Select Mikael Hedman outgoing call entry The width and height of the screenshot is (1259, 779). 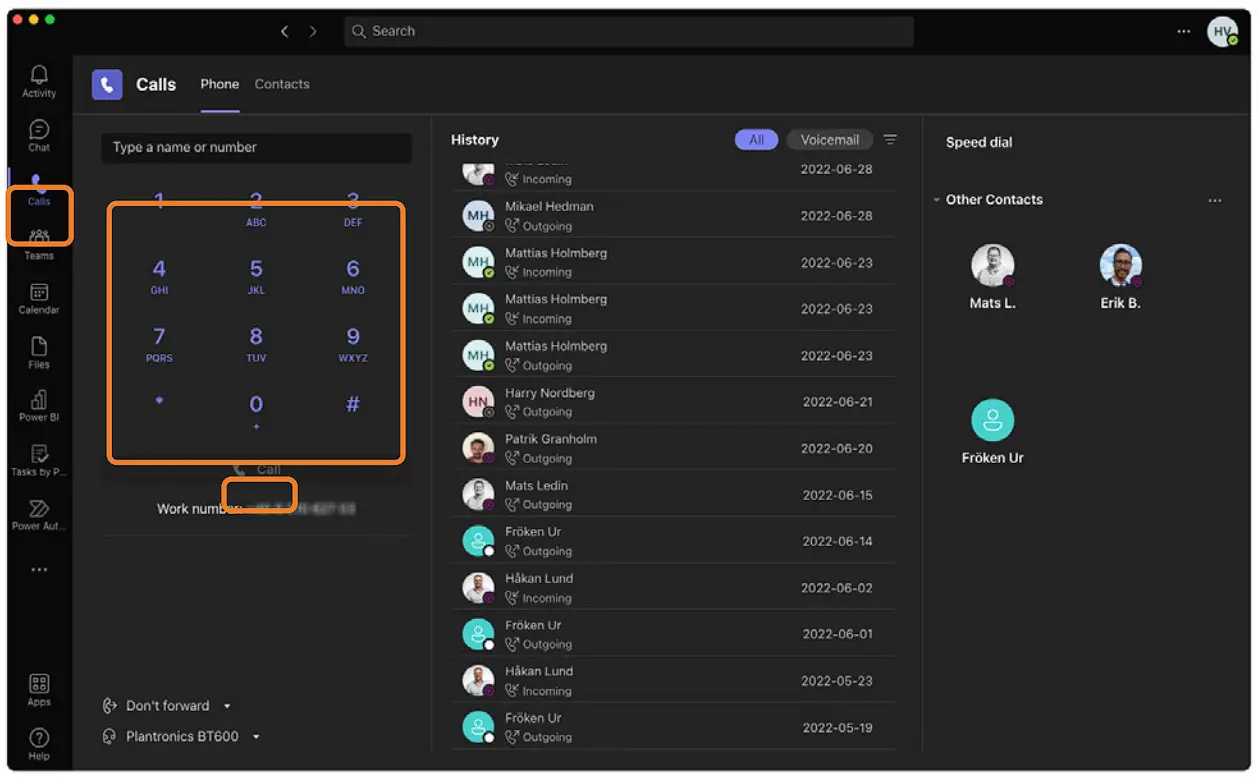673,216
